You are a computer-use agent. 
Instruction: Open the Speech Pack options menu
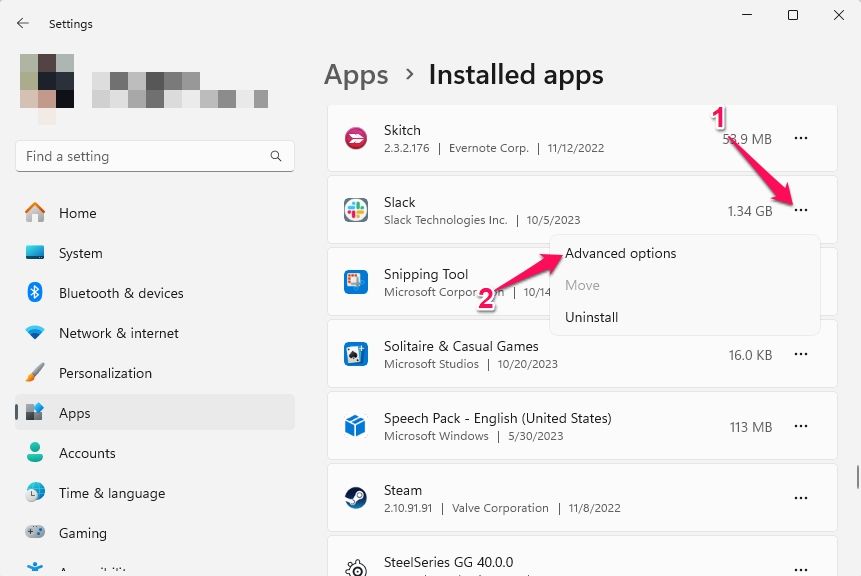click(x=801, y=426)
